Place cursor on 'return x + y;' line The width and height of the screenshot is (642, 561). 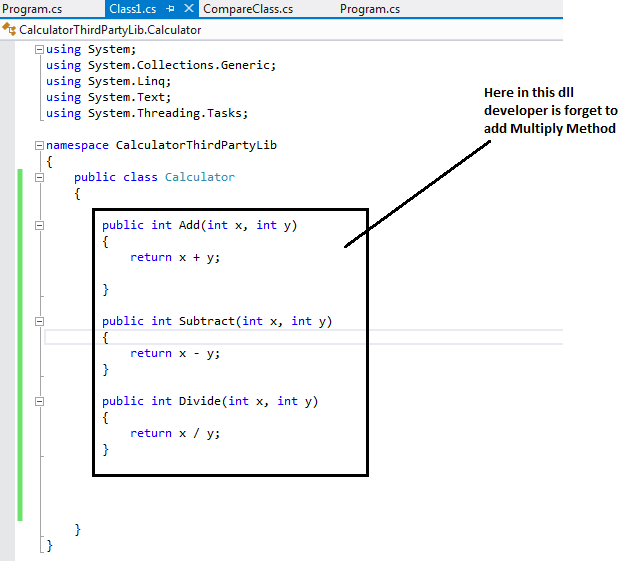coord(175,257)
